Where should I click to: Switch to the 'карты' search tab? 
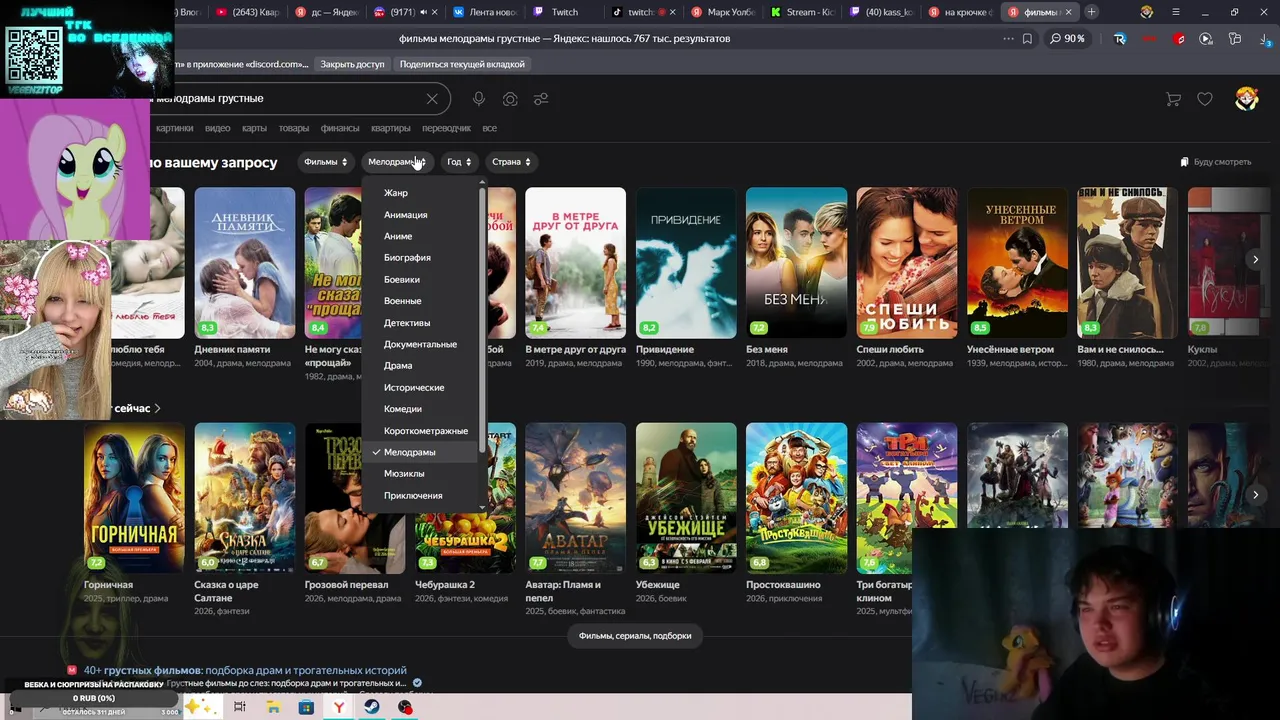(254, 128)
